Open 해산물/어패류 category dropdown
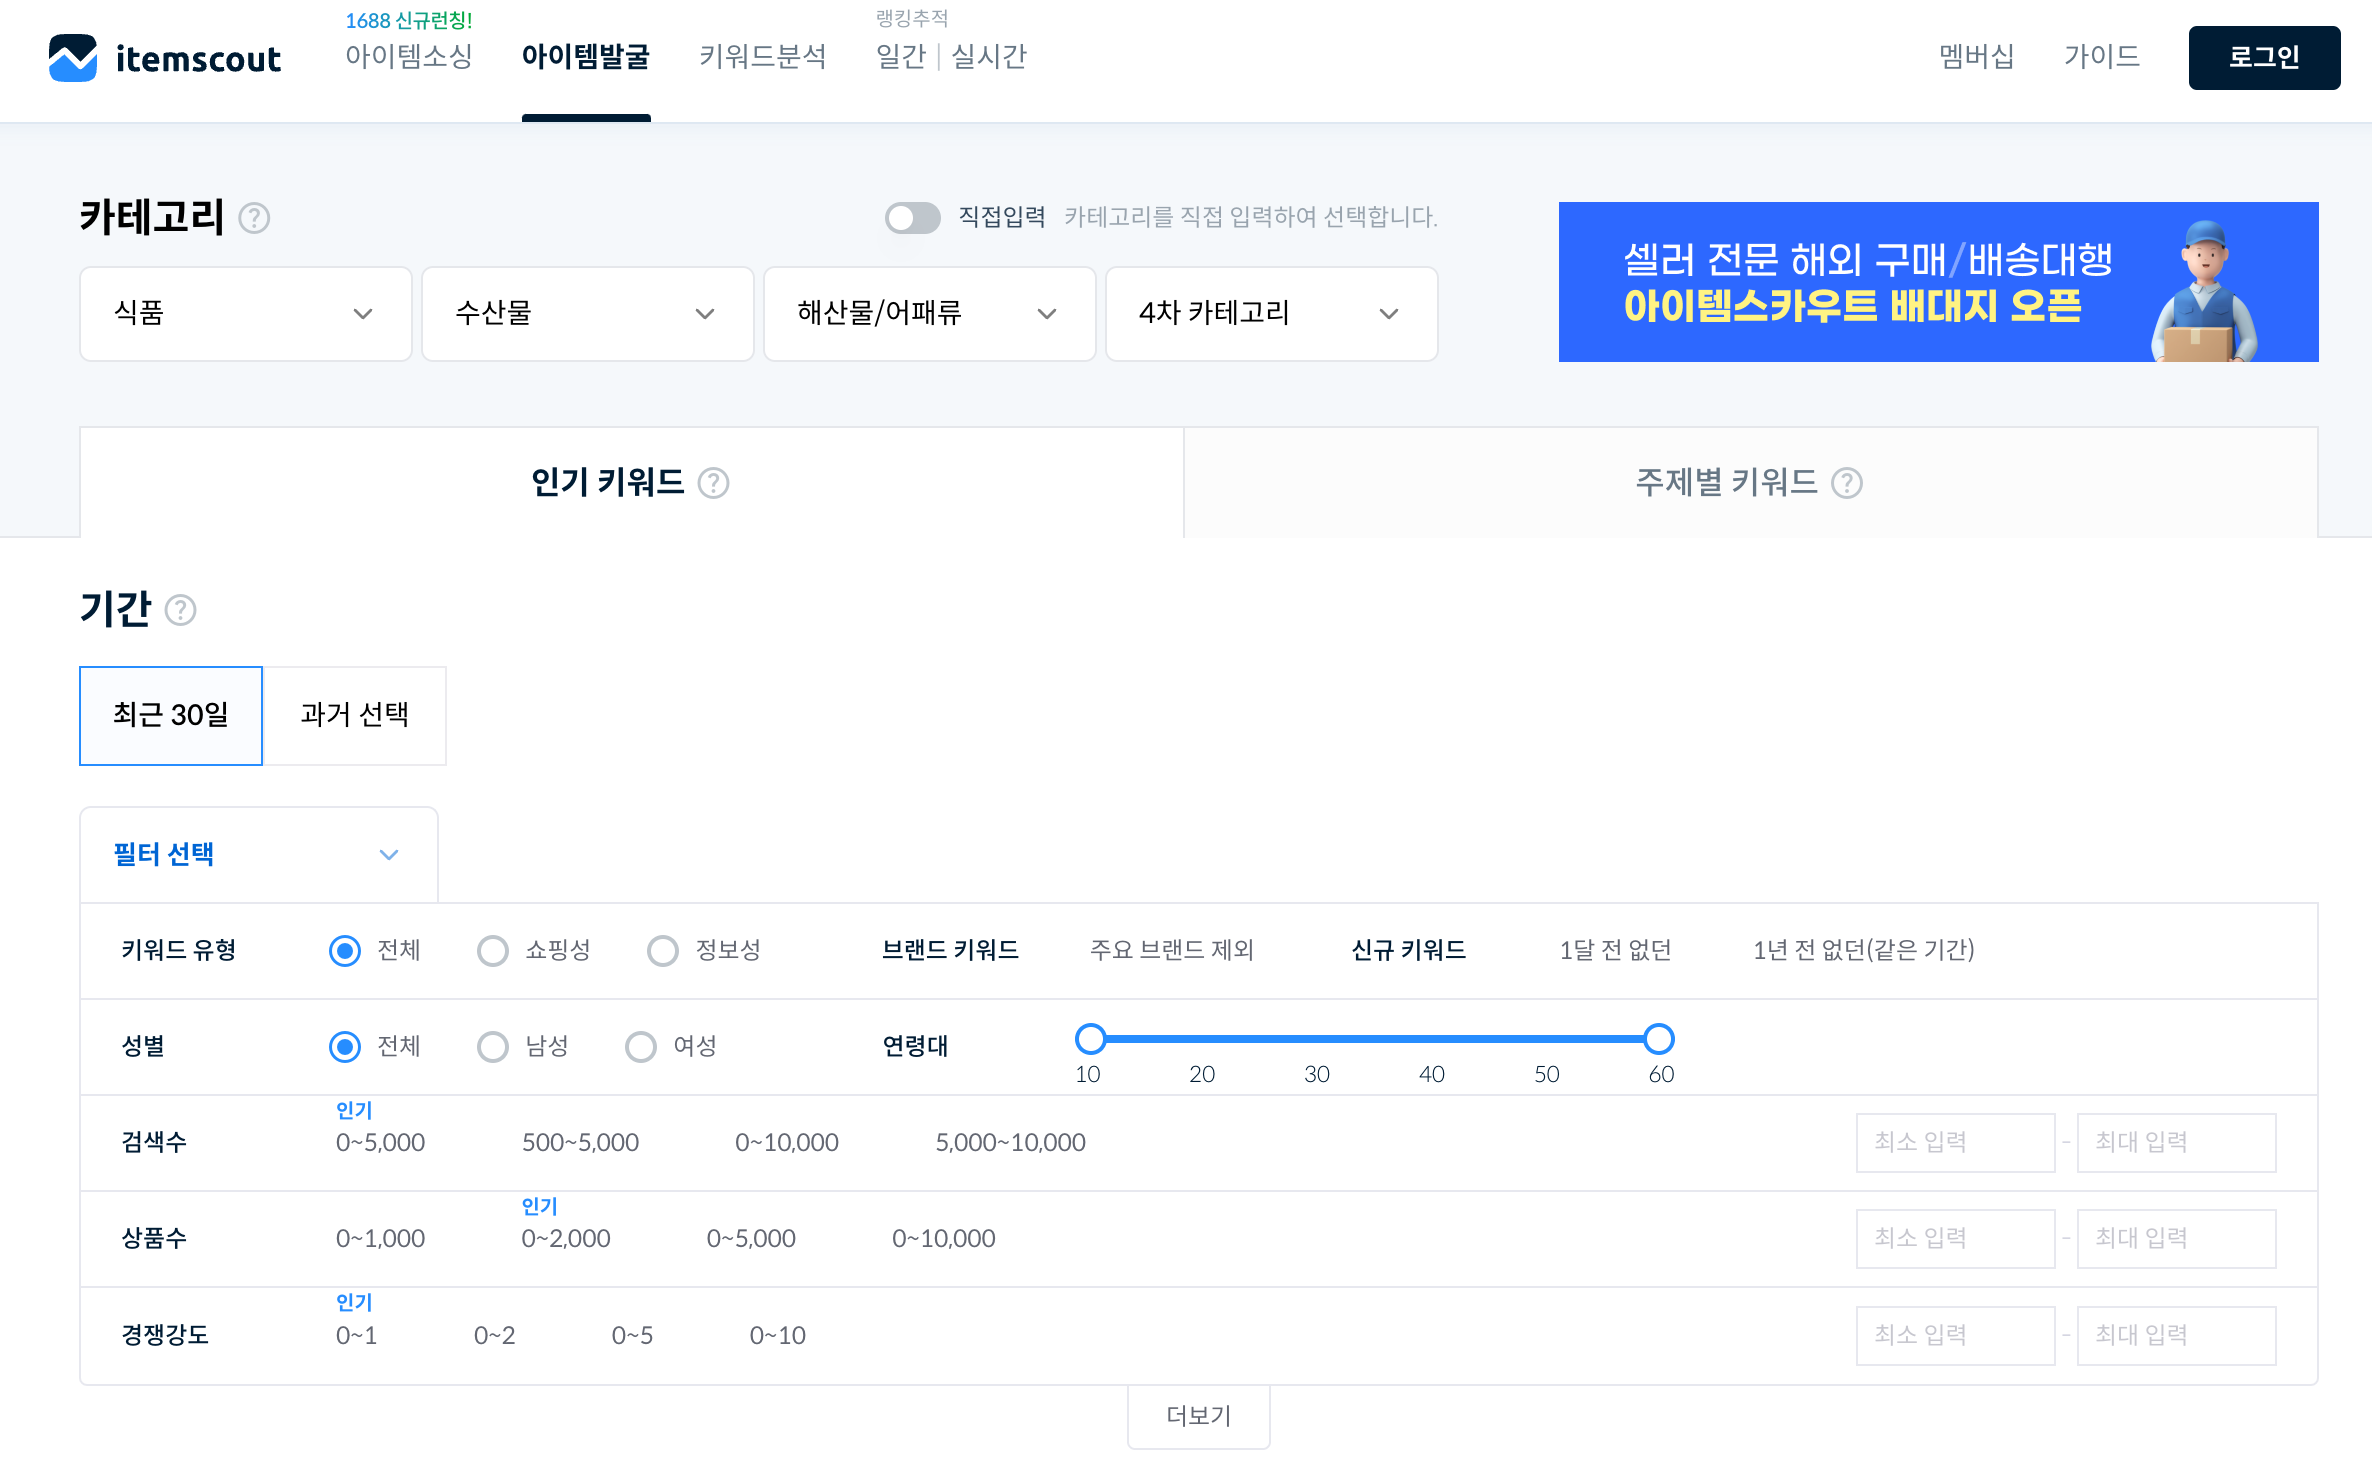The height and width of the screenshot is (1462, 2372). pos(929,313)
